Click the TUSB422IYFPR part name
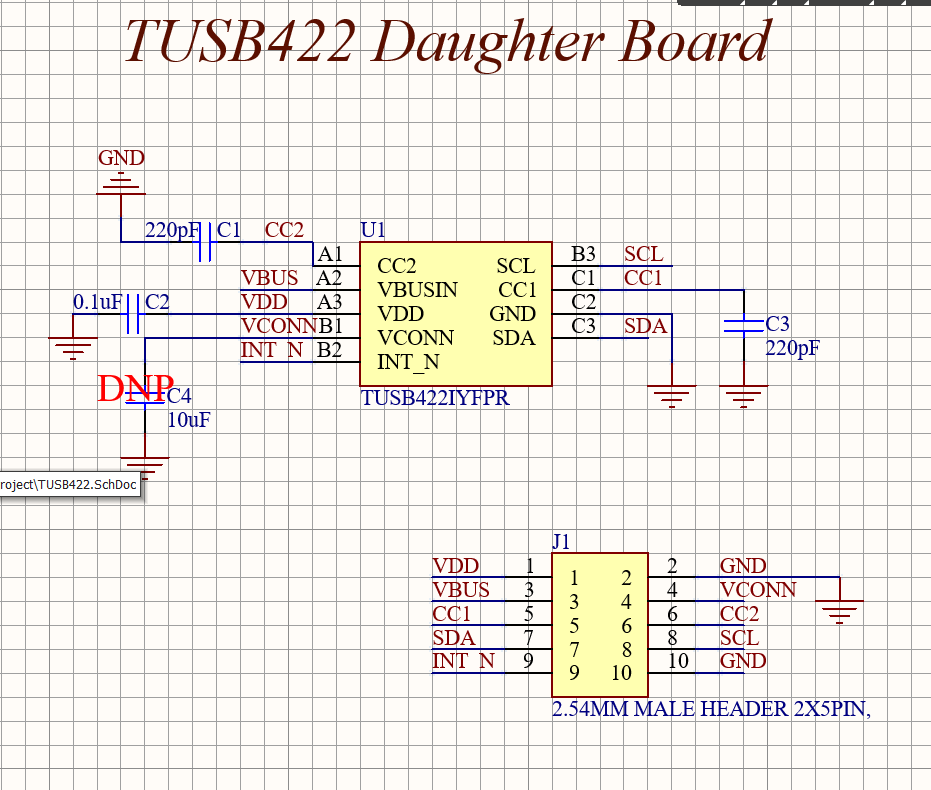 [x=435, y=398]
